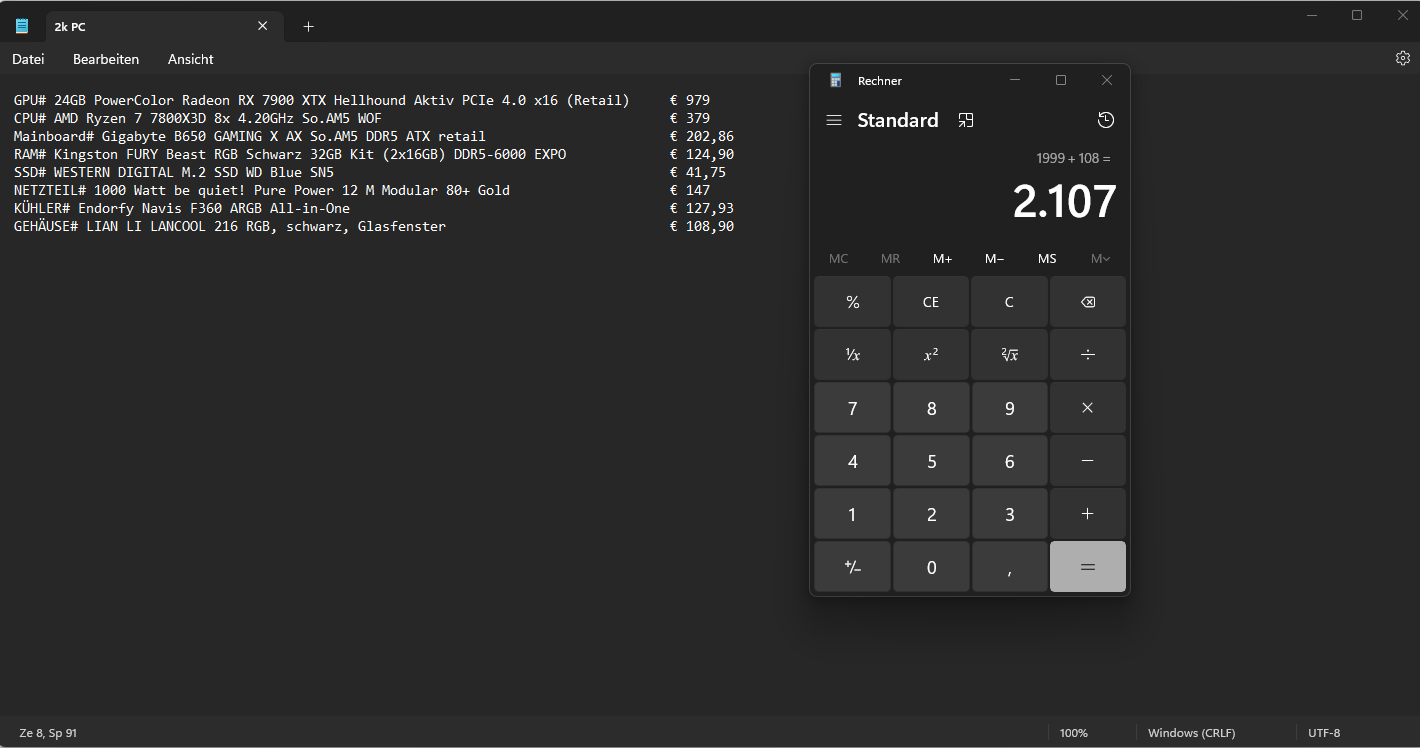Click the equals key
1420x748 pixels.
click(1088, 567)
